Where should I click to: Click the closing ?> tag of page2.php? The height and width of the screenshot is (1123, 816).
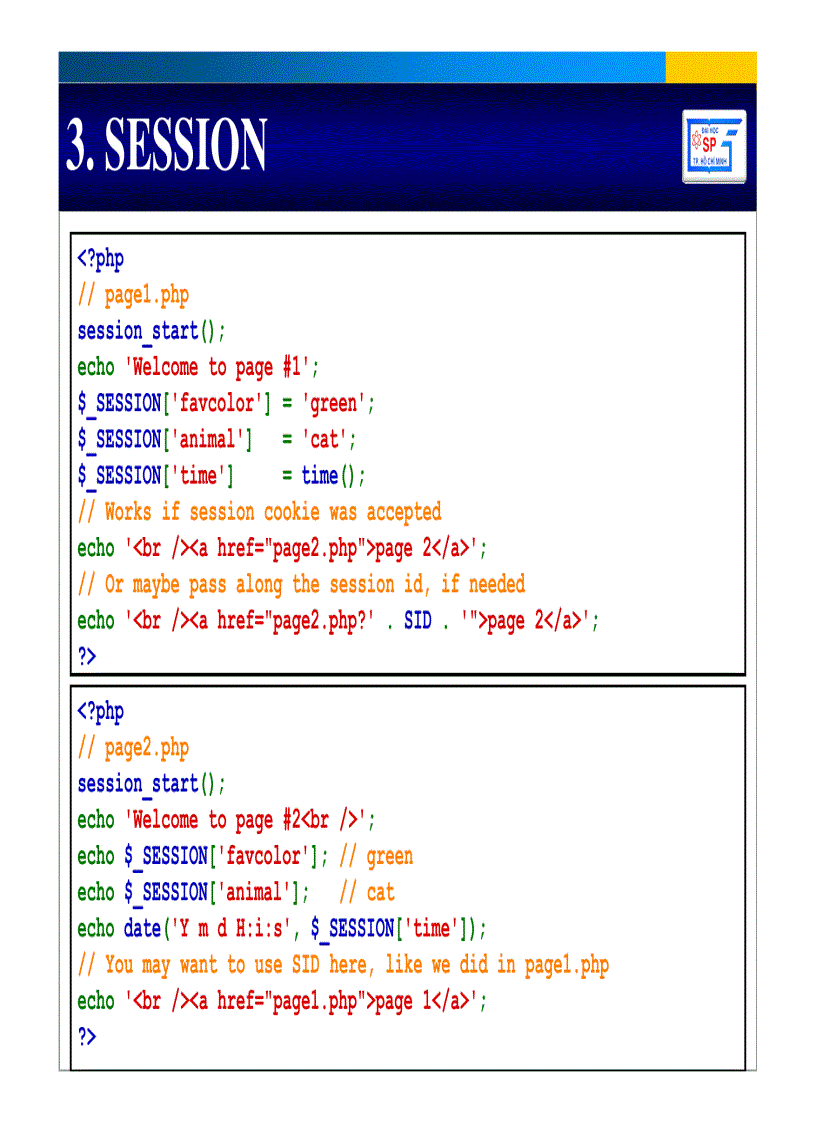pos(87,1037)
